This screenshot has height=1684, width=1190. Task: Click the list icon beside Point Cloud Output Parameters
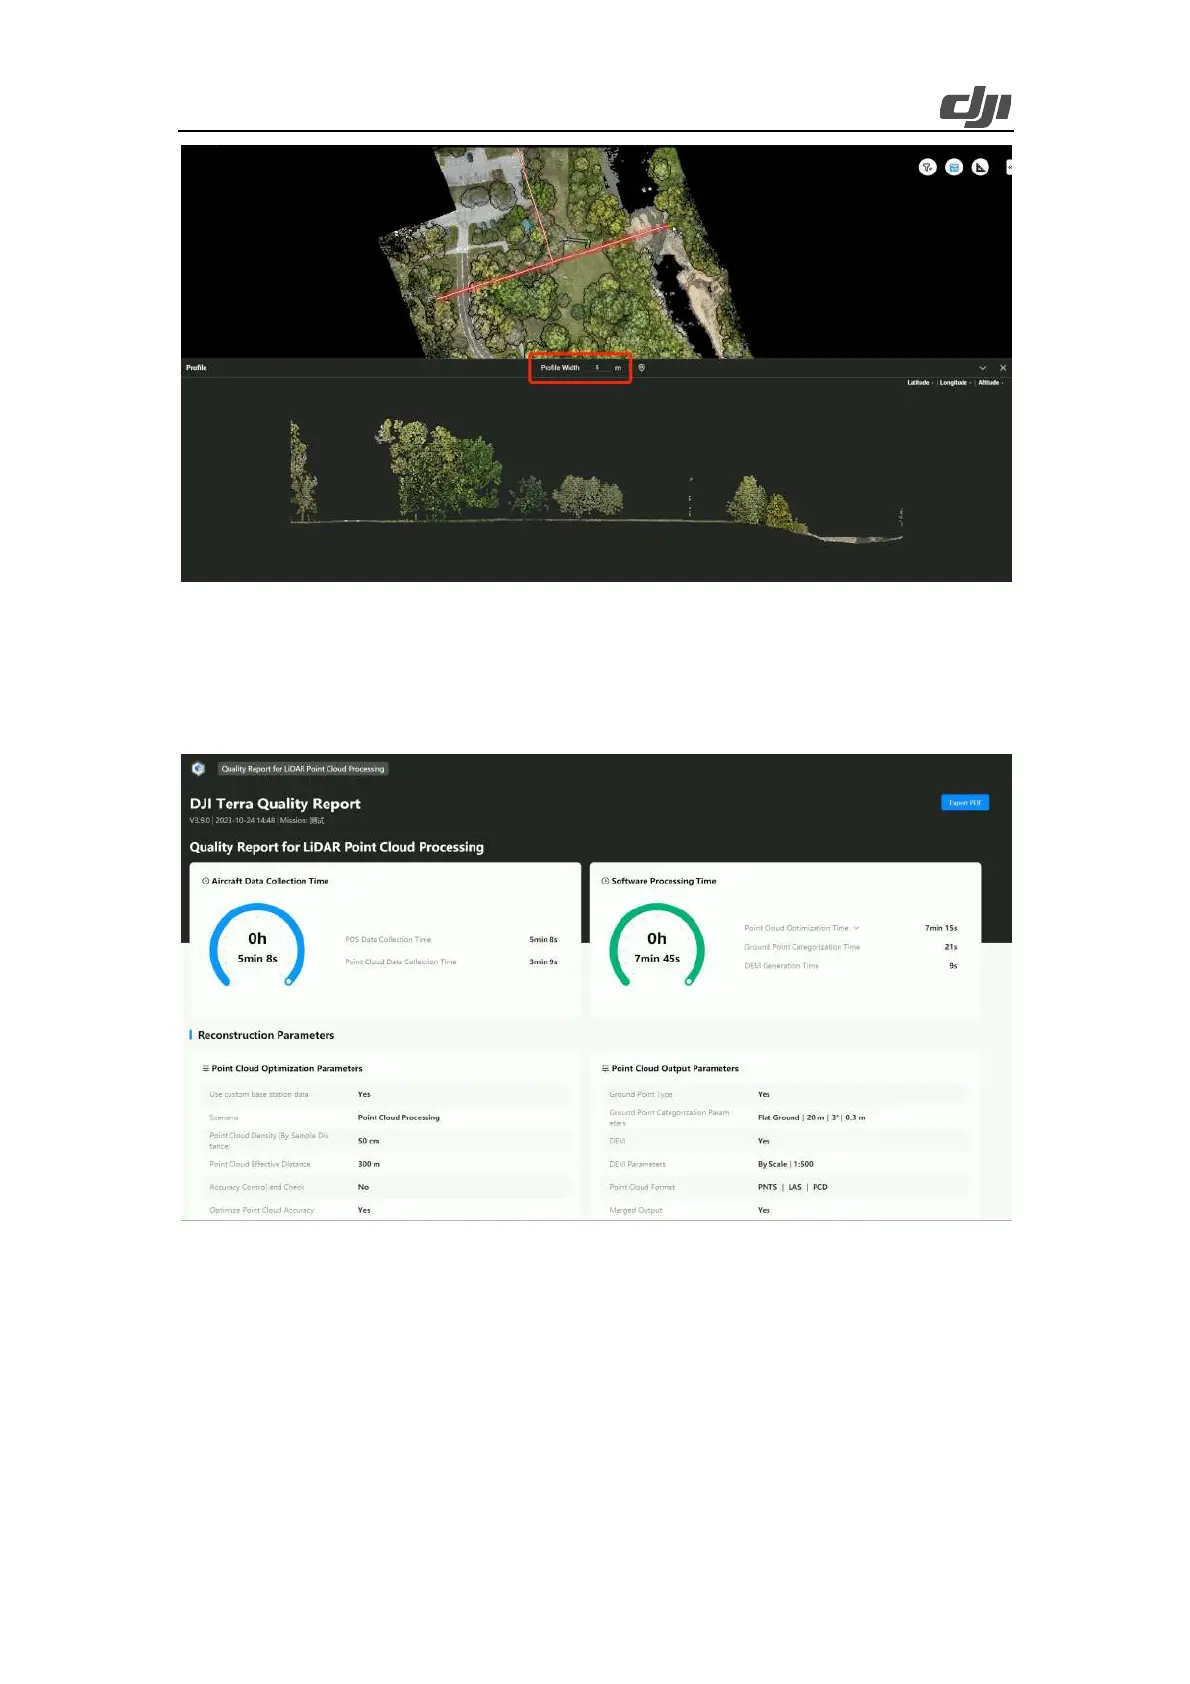tap(605, 1069)
